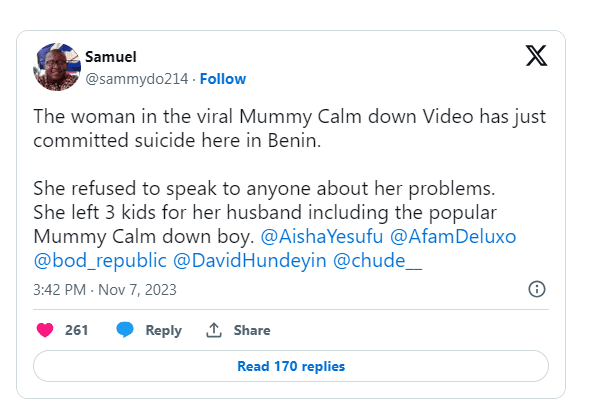The width and height of the screenshot is (604, 406).
Task: Click the share arrow icon
Action: pyautogui.click(x=213, y=330)
